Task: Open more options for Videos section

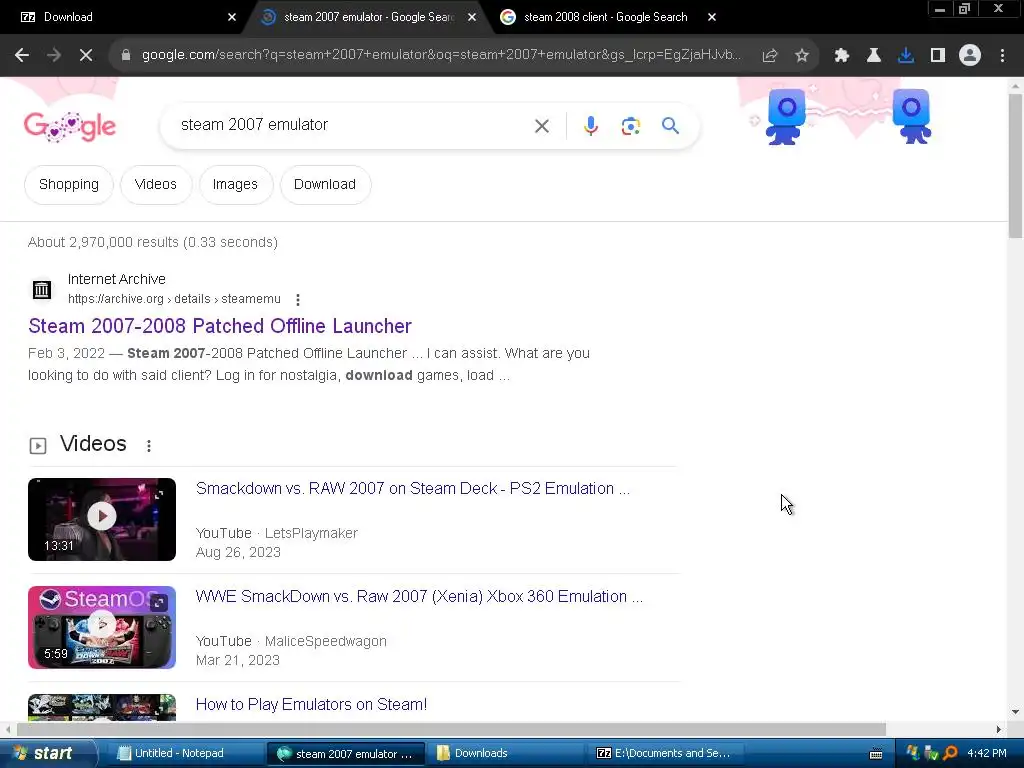Action: 149,445
